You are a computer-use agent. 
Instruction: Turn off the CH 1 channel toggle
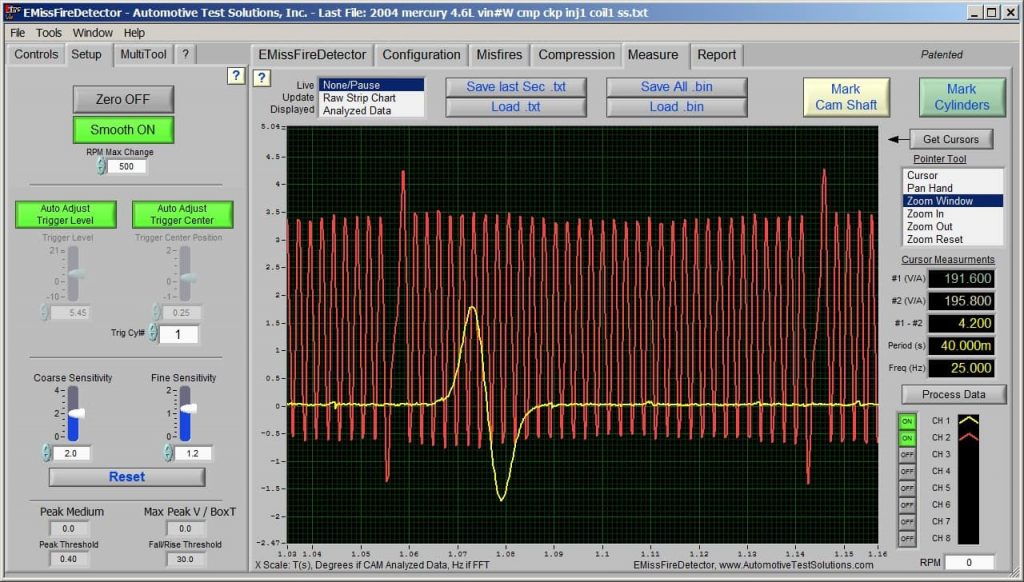pos(907,422)
